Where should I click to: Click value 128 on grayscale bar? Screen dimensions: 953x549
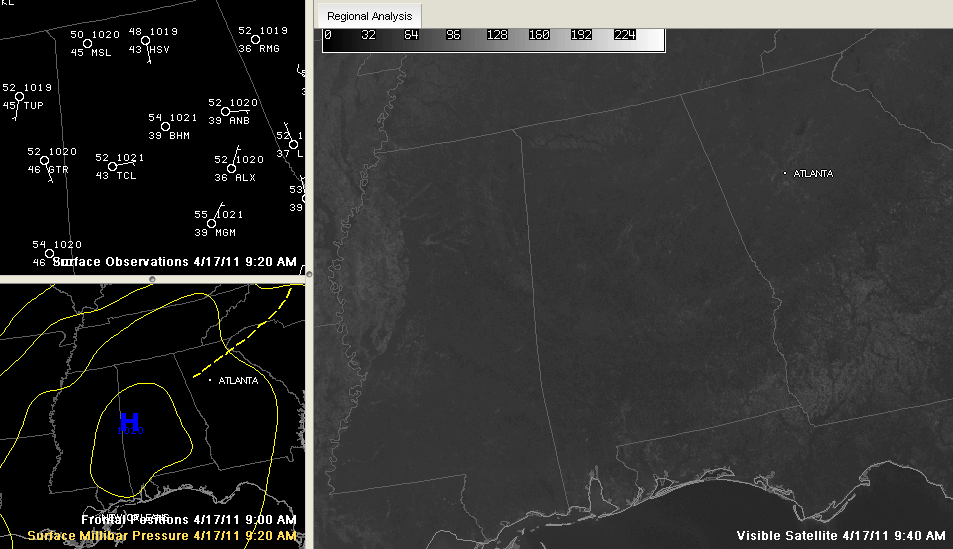(x=497, y=34)
